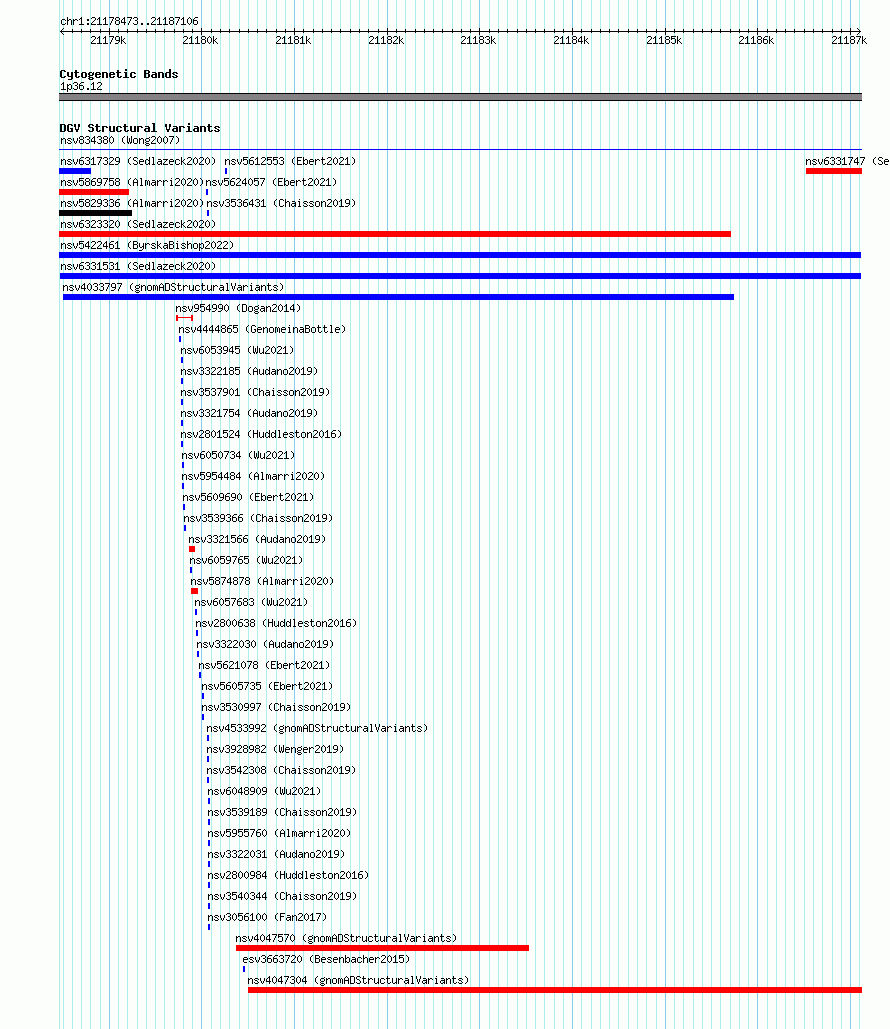Select the nsv3928982 (Wenger2019) label
Image resolution: width=890 pixels, height=1029 pixels.
(275, 749)
